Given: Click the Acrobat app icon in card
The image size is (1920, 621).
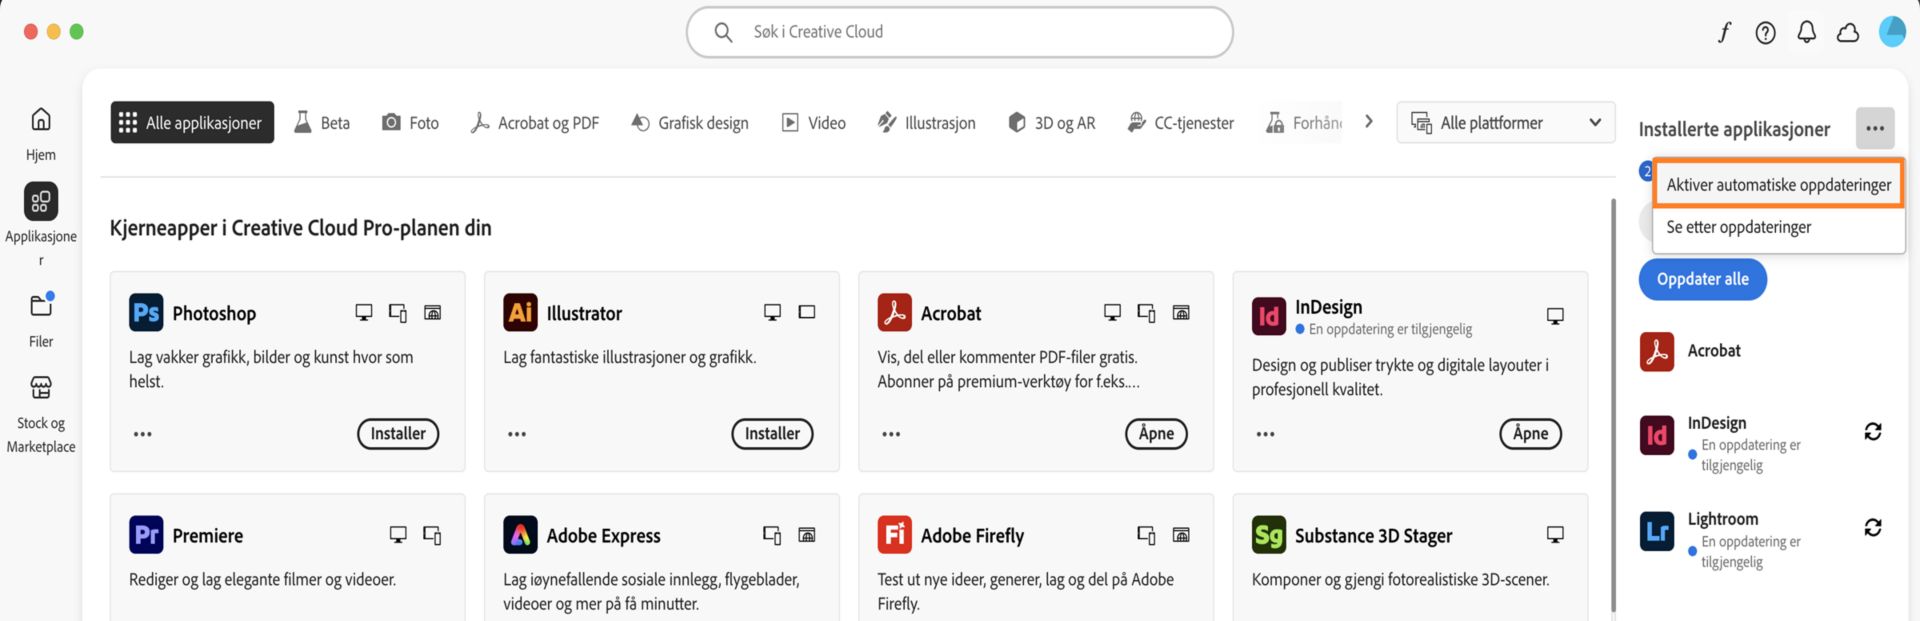Looking at the screenshot, I should click(895, 313).
